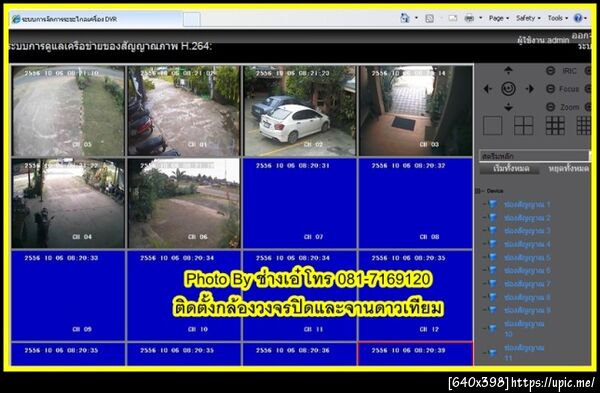This screenshot has height=393, width=600.
Task: Open a new browser tab
Action: click(192, 20)
